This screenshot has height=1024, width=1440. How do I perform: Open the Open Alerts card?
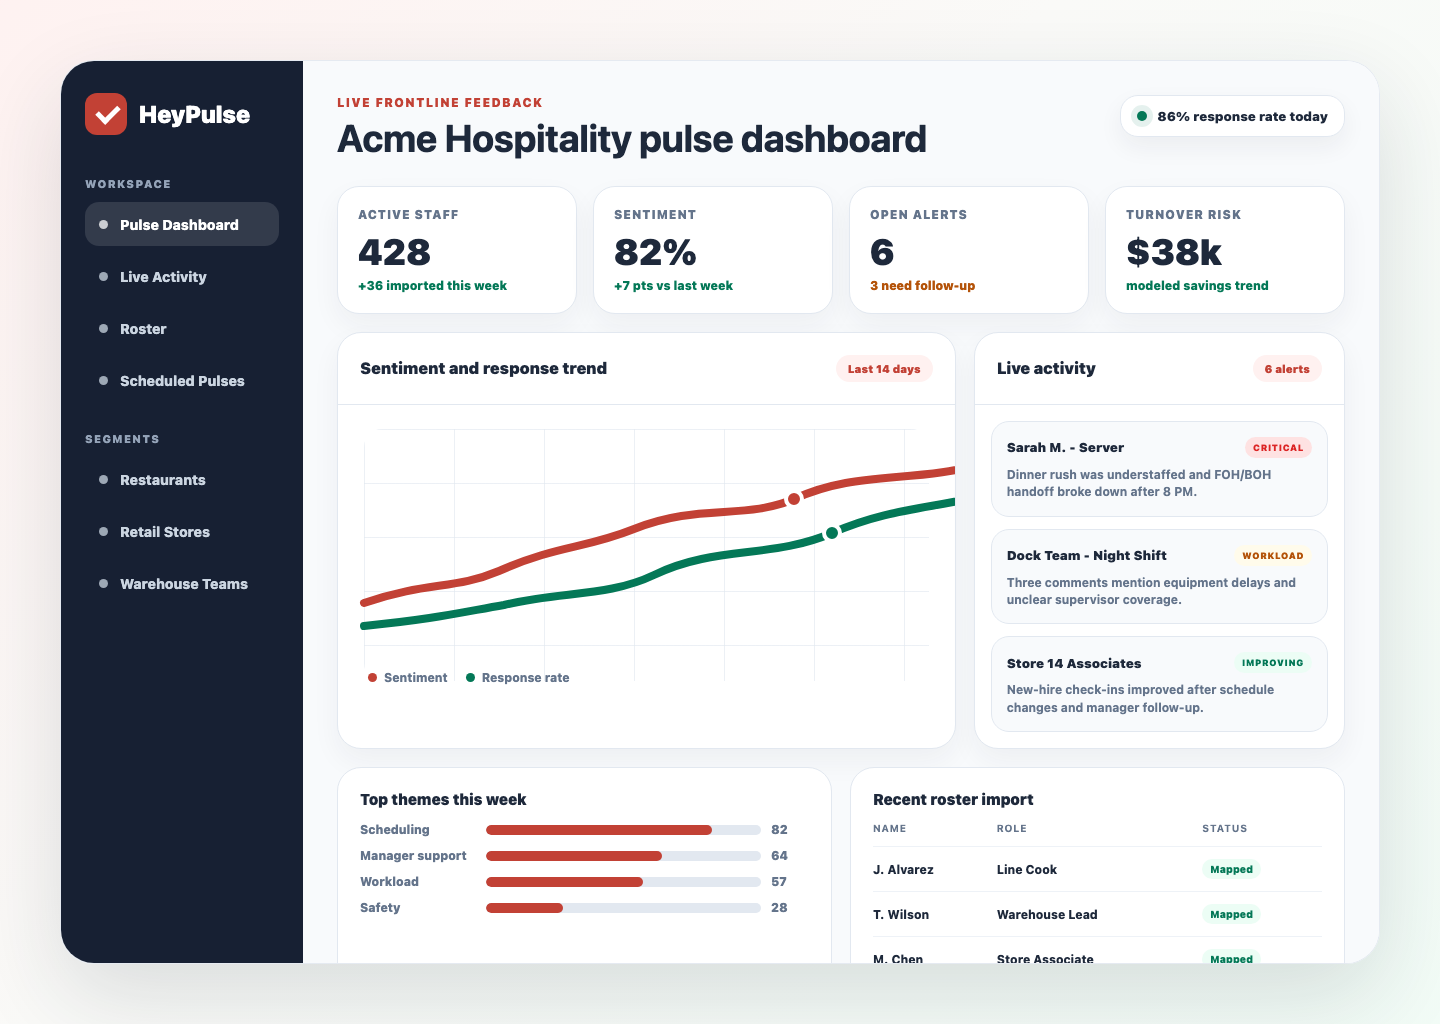(969, 250)
